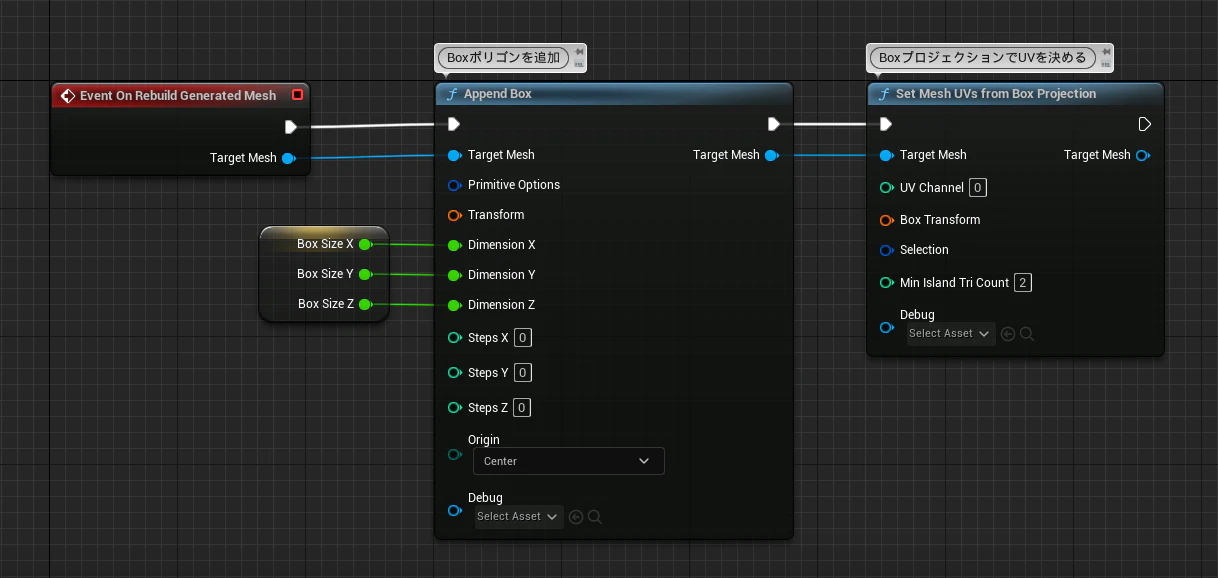Viewport: 1218px width, 578px height.
Task: Click the Dimension Z input pin
Action: coord(454,305)
